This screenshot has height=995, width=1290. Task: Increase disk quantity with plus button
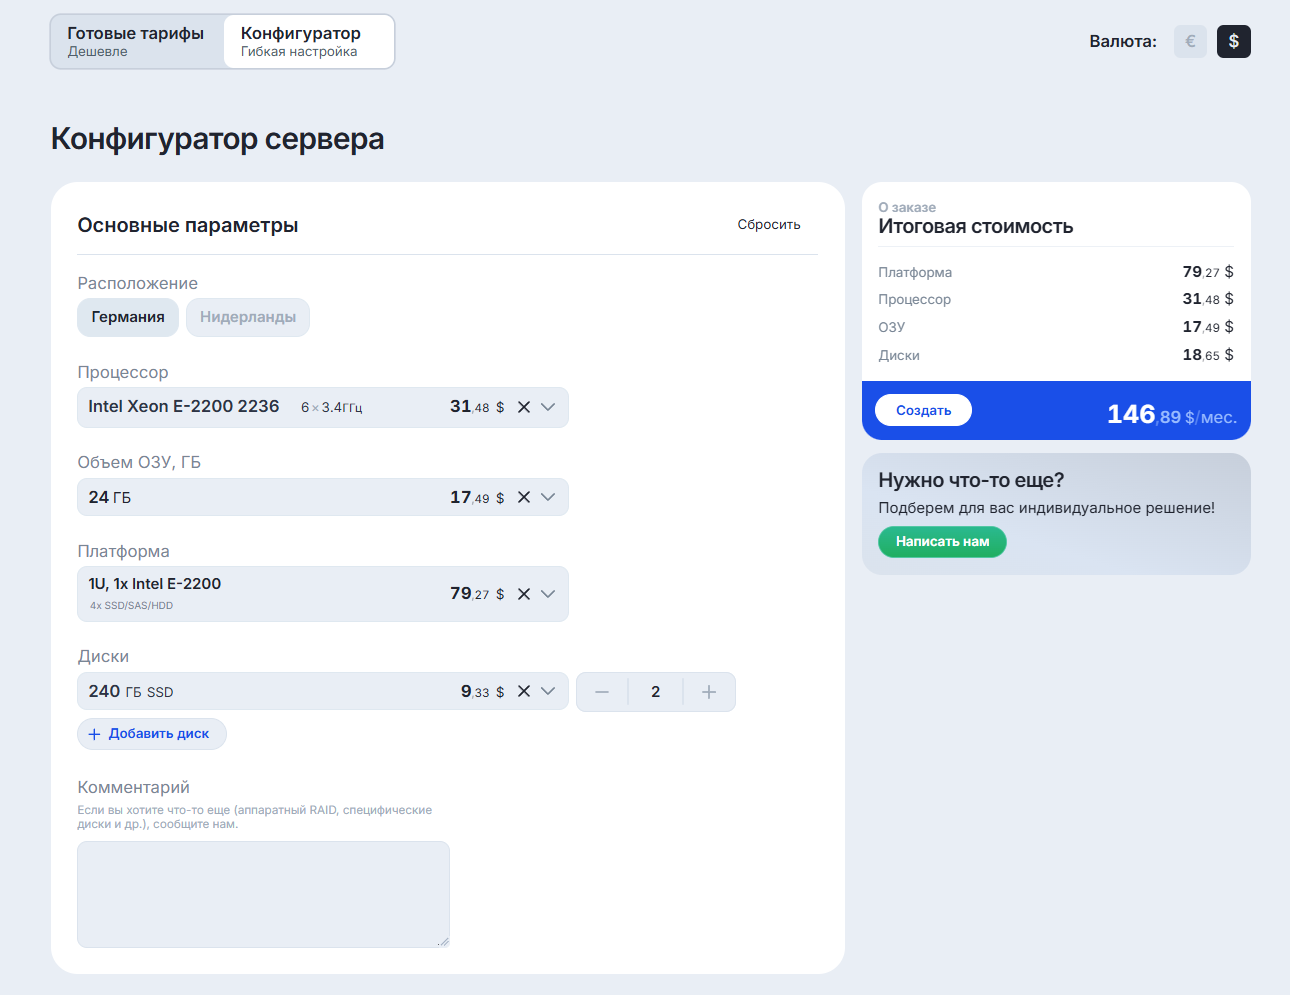pyautogui.click(x=709, y=692)
